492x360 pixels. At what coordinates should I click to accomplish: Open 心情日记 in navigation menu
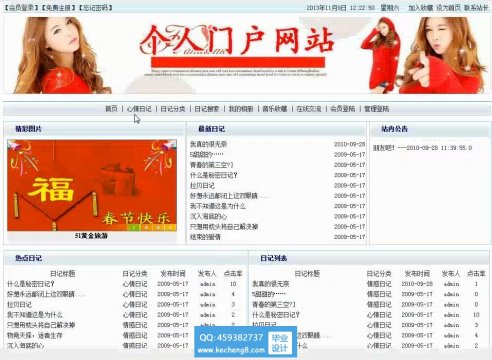tap(139, 109)
